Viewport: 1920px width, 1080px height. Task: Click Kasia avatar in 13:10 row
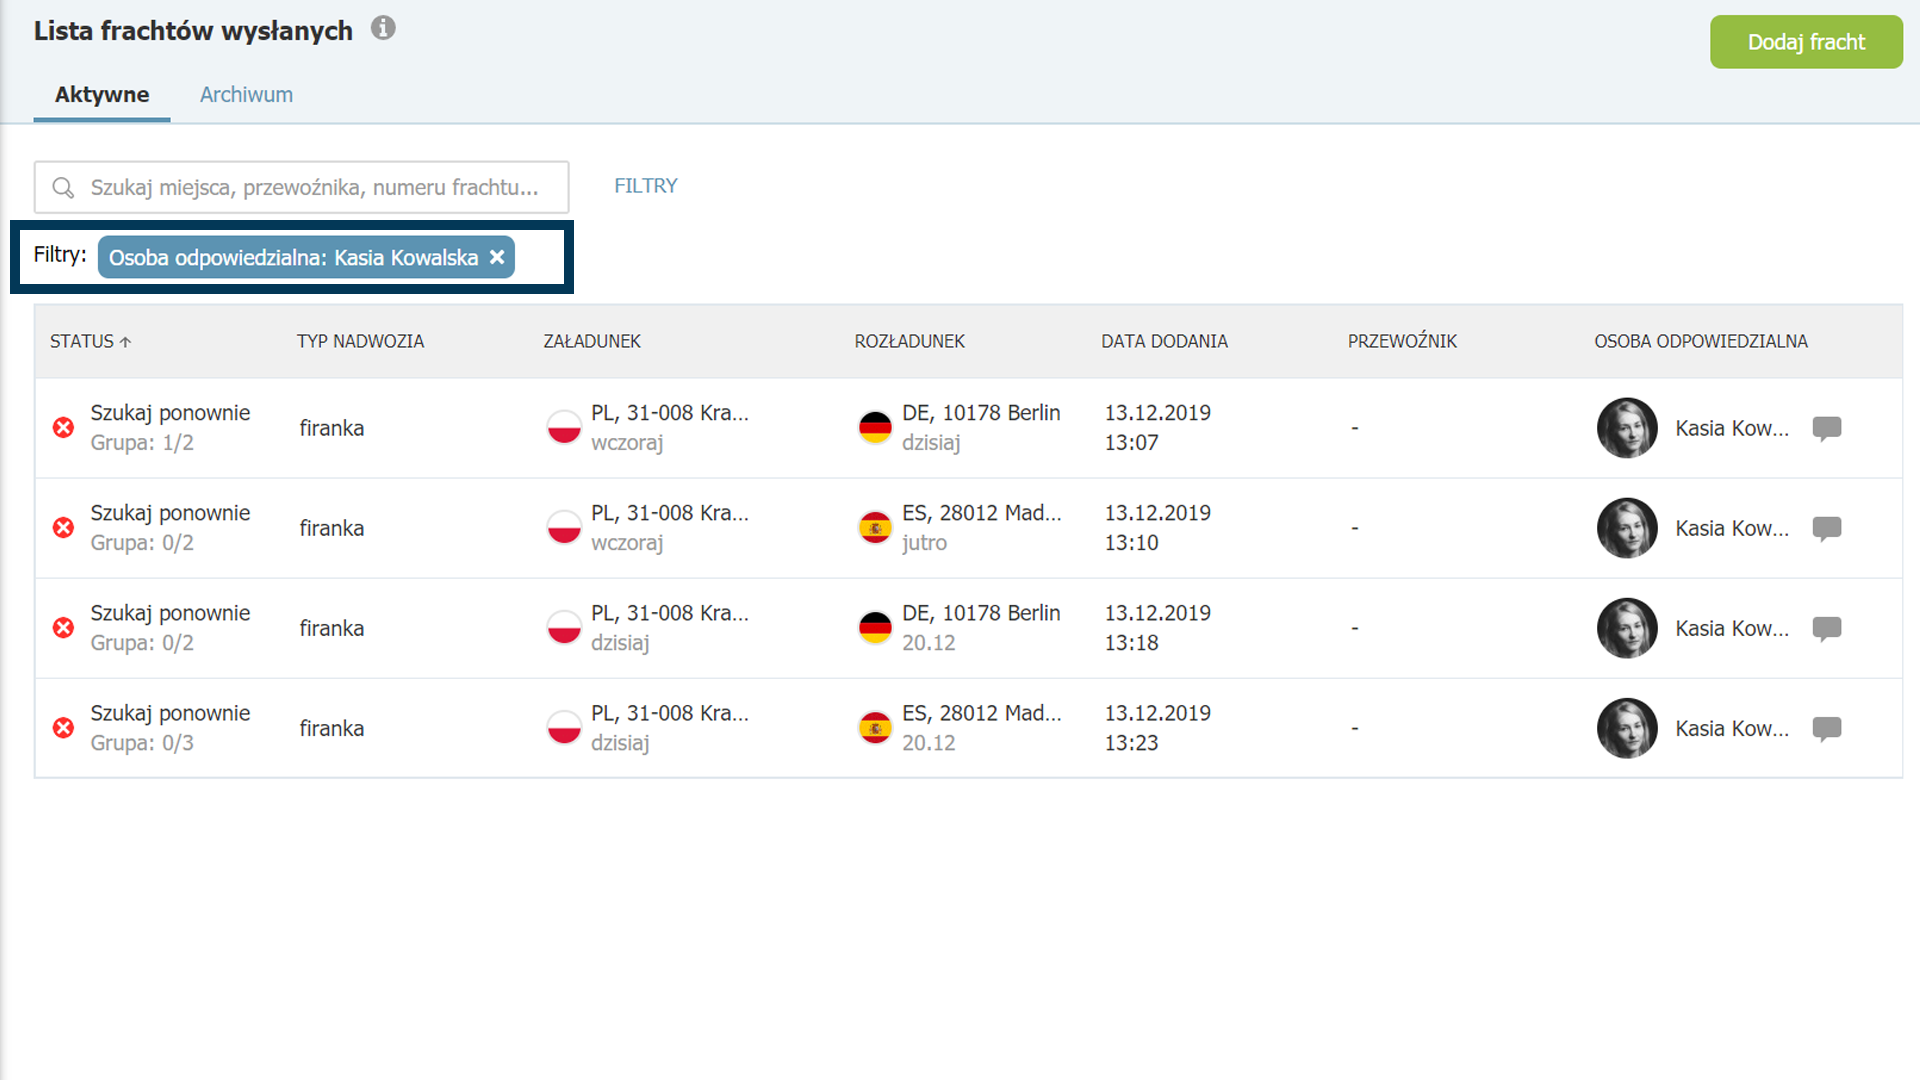[1627, 528]
